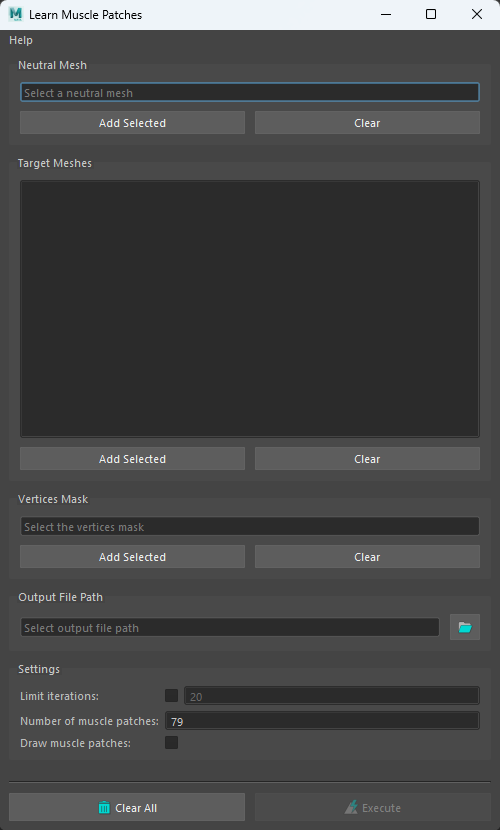This screenshot has width=500, height=830.
Task: Add selected objects to Target Meshes
Action: pos(132,459)
